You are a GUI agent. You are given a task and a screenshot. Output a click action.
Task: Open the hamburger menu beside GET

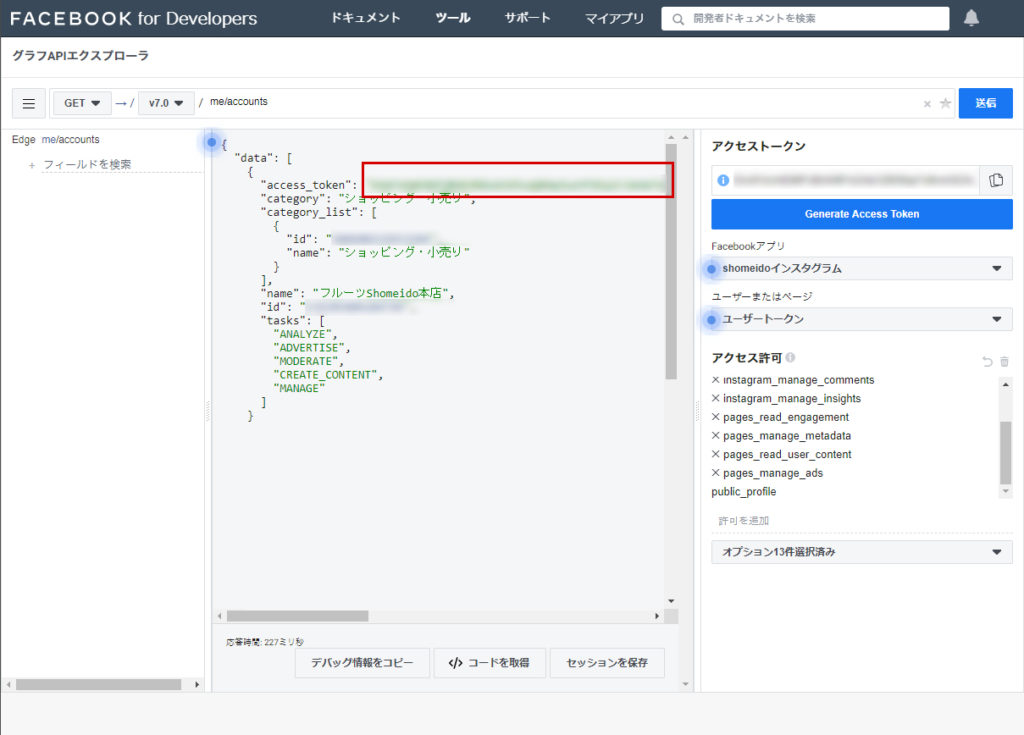pyautogui.click(x=28, y=103)
